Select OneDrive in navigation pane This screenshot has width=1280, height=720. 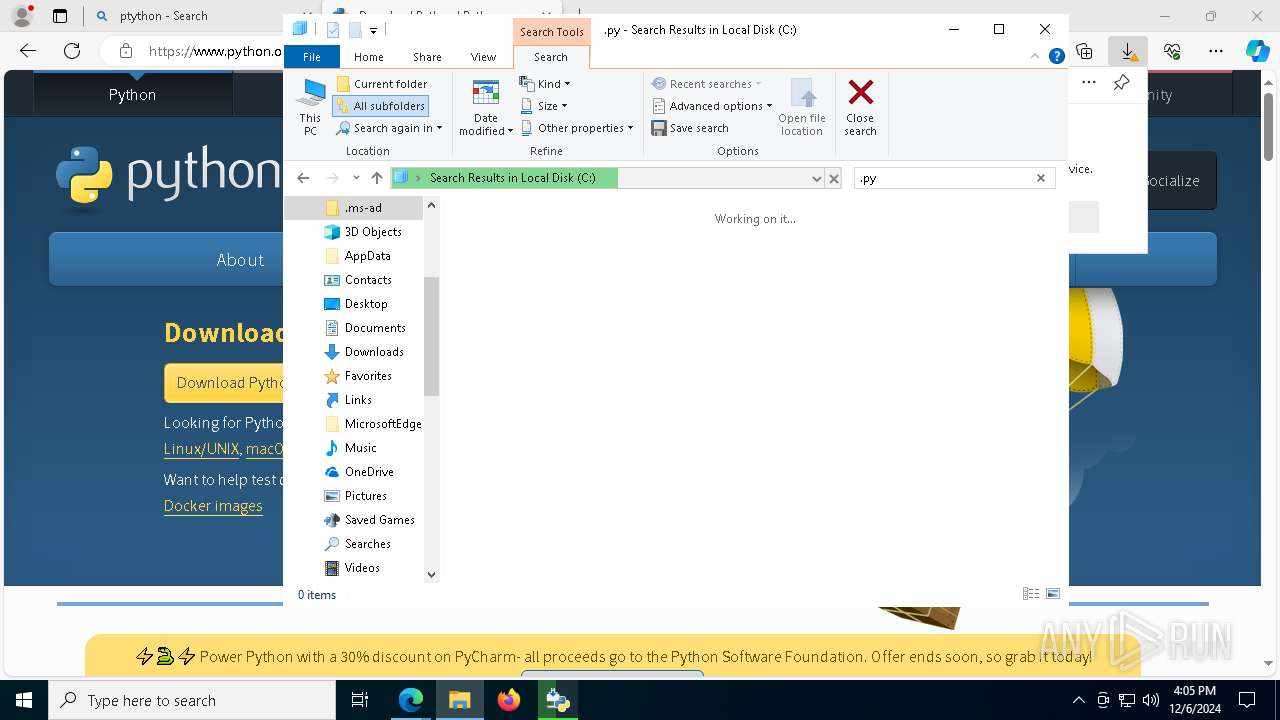pyautogui.click(x=359, y=472)
